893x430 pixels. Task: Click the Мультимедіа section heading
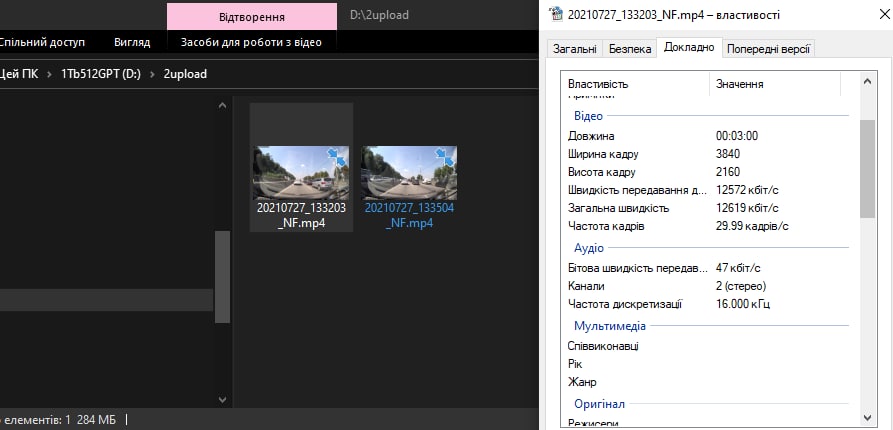[x=610, y=326]
